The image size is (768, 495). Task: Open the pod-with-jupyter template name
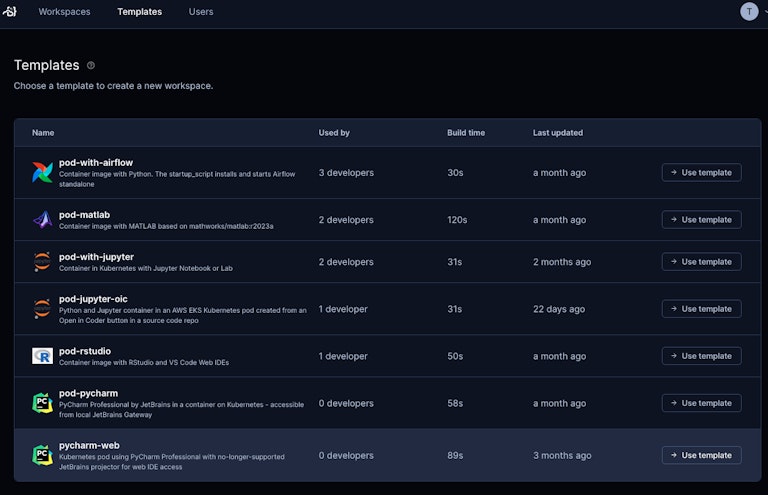96,257
